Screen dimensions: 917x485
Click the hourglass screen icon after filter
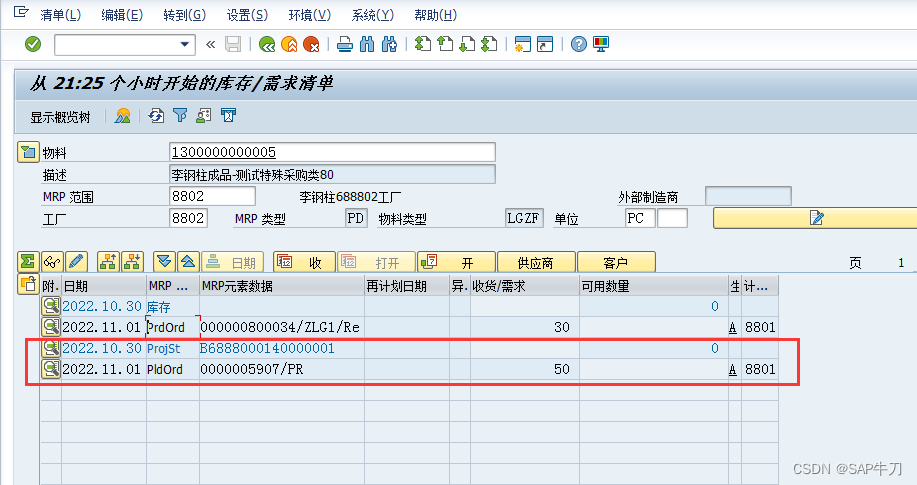[228, 116]
